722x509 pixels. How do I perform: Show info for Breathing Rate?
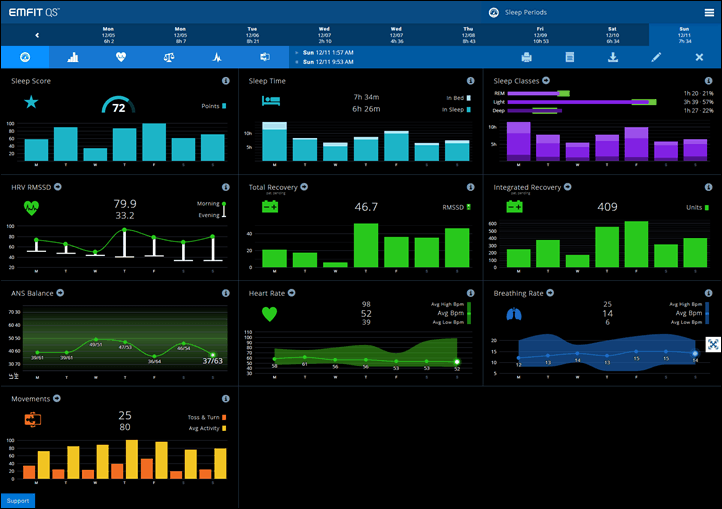708,293
